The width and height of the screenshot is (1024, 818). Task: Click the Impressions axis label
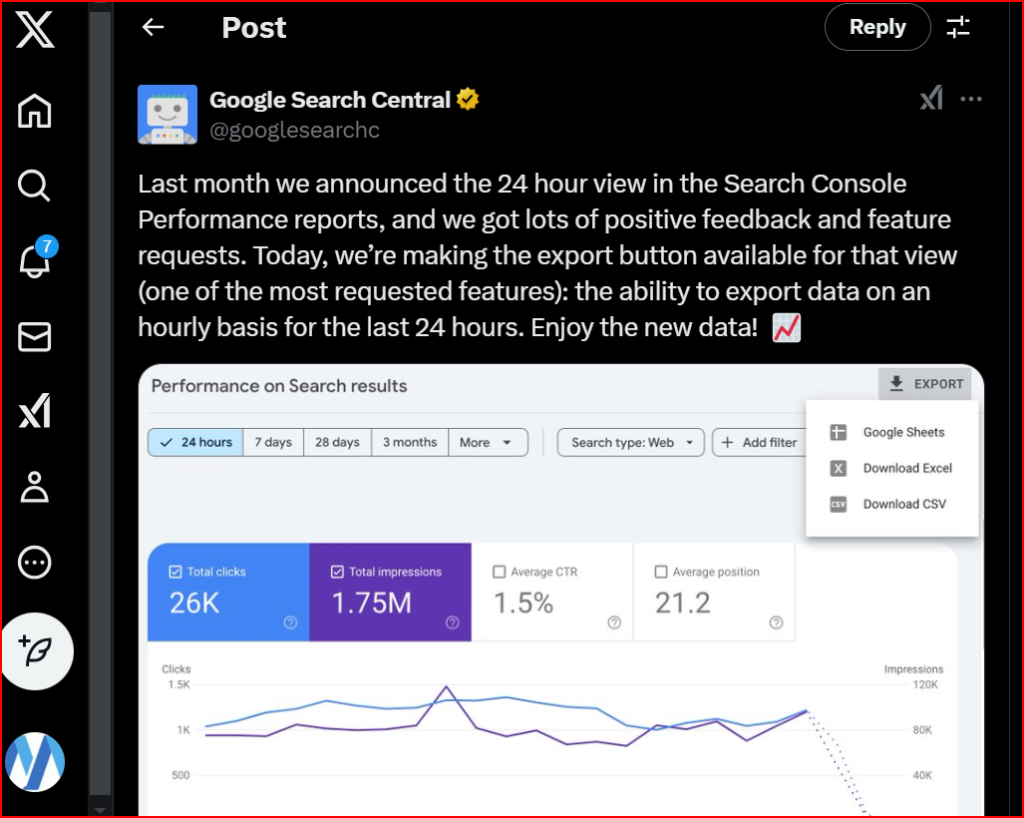pos(914,669)
